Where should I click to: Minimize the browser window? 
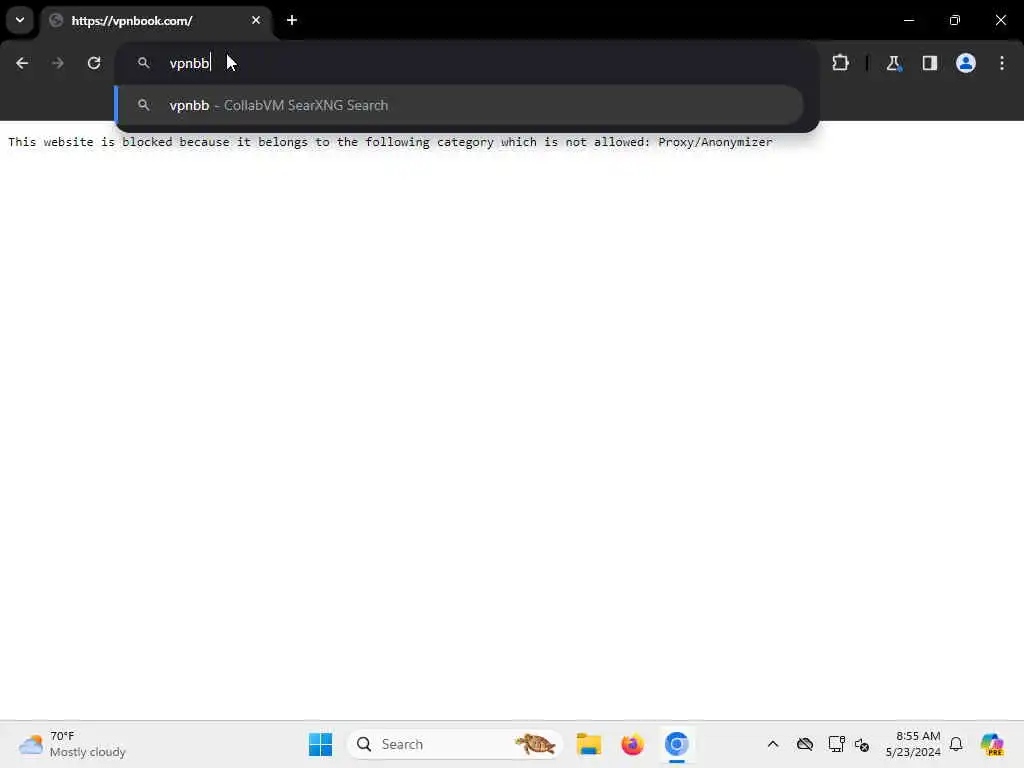tap(908, 20)
